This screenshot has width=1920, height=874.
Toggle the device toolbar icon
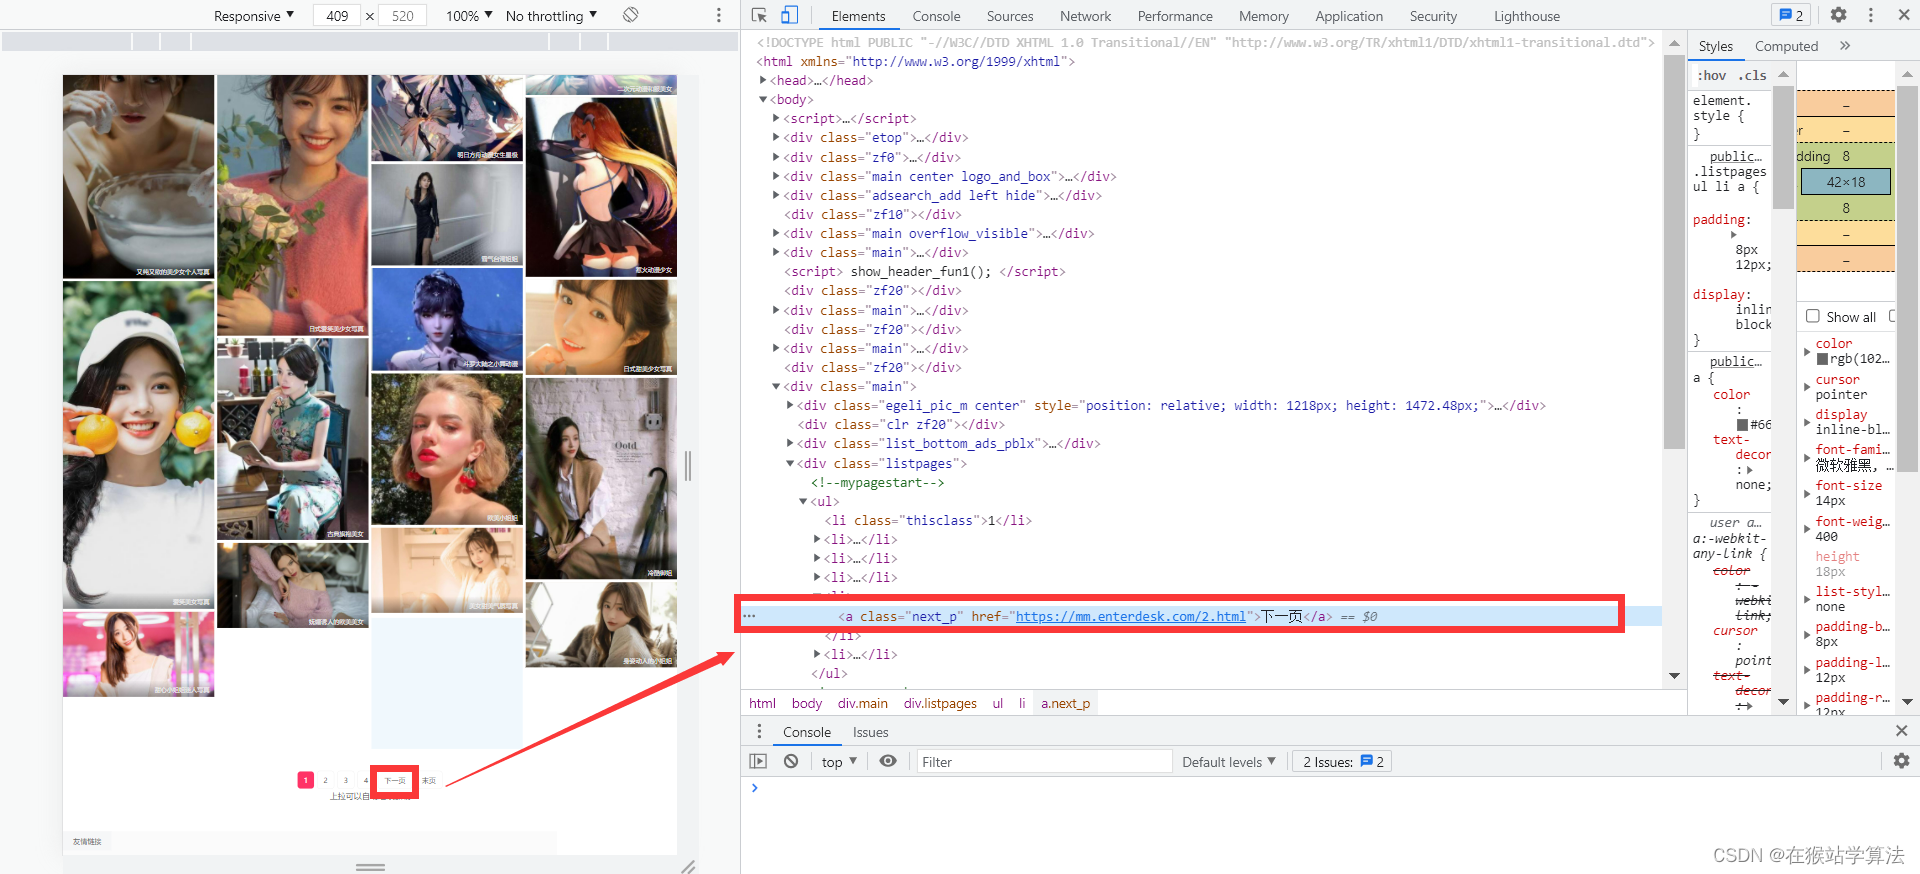[x=789, y=15]
